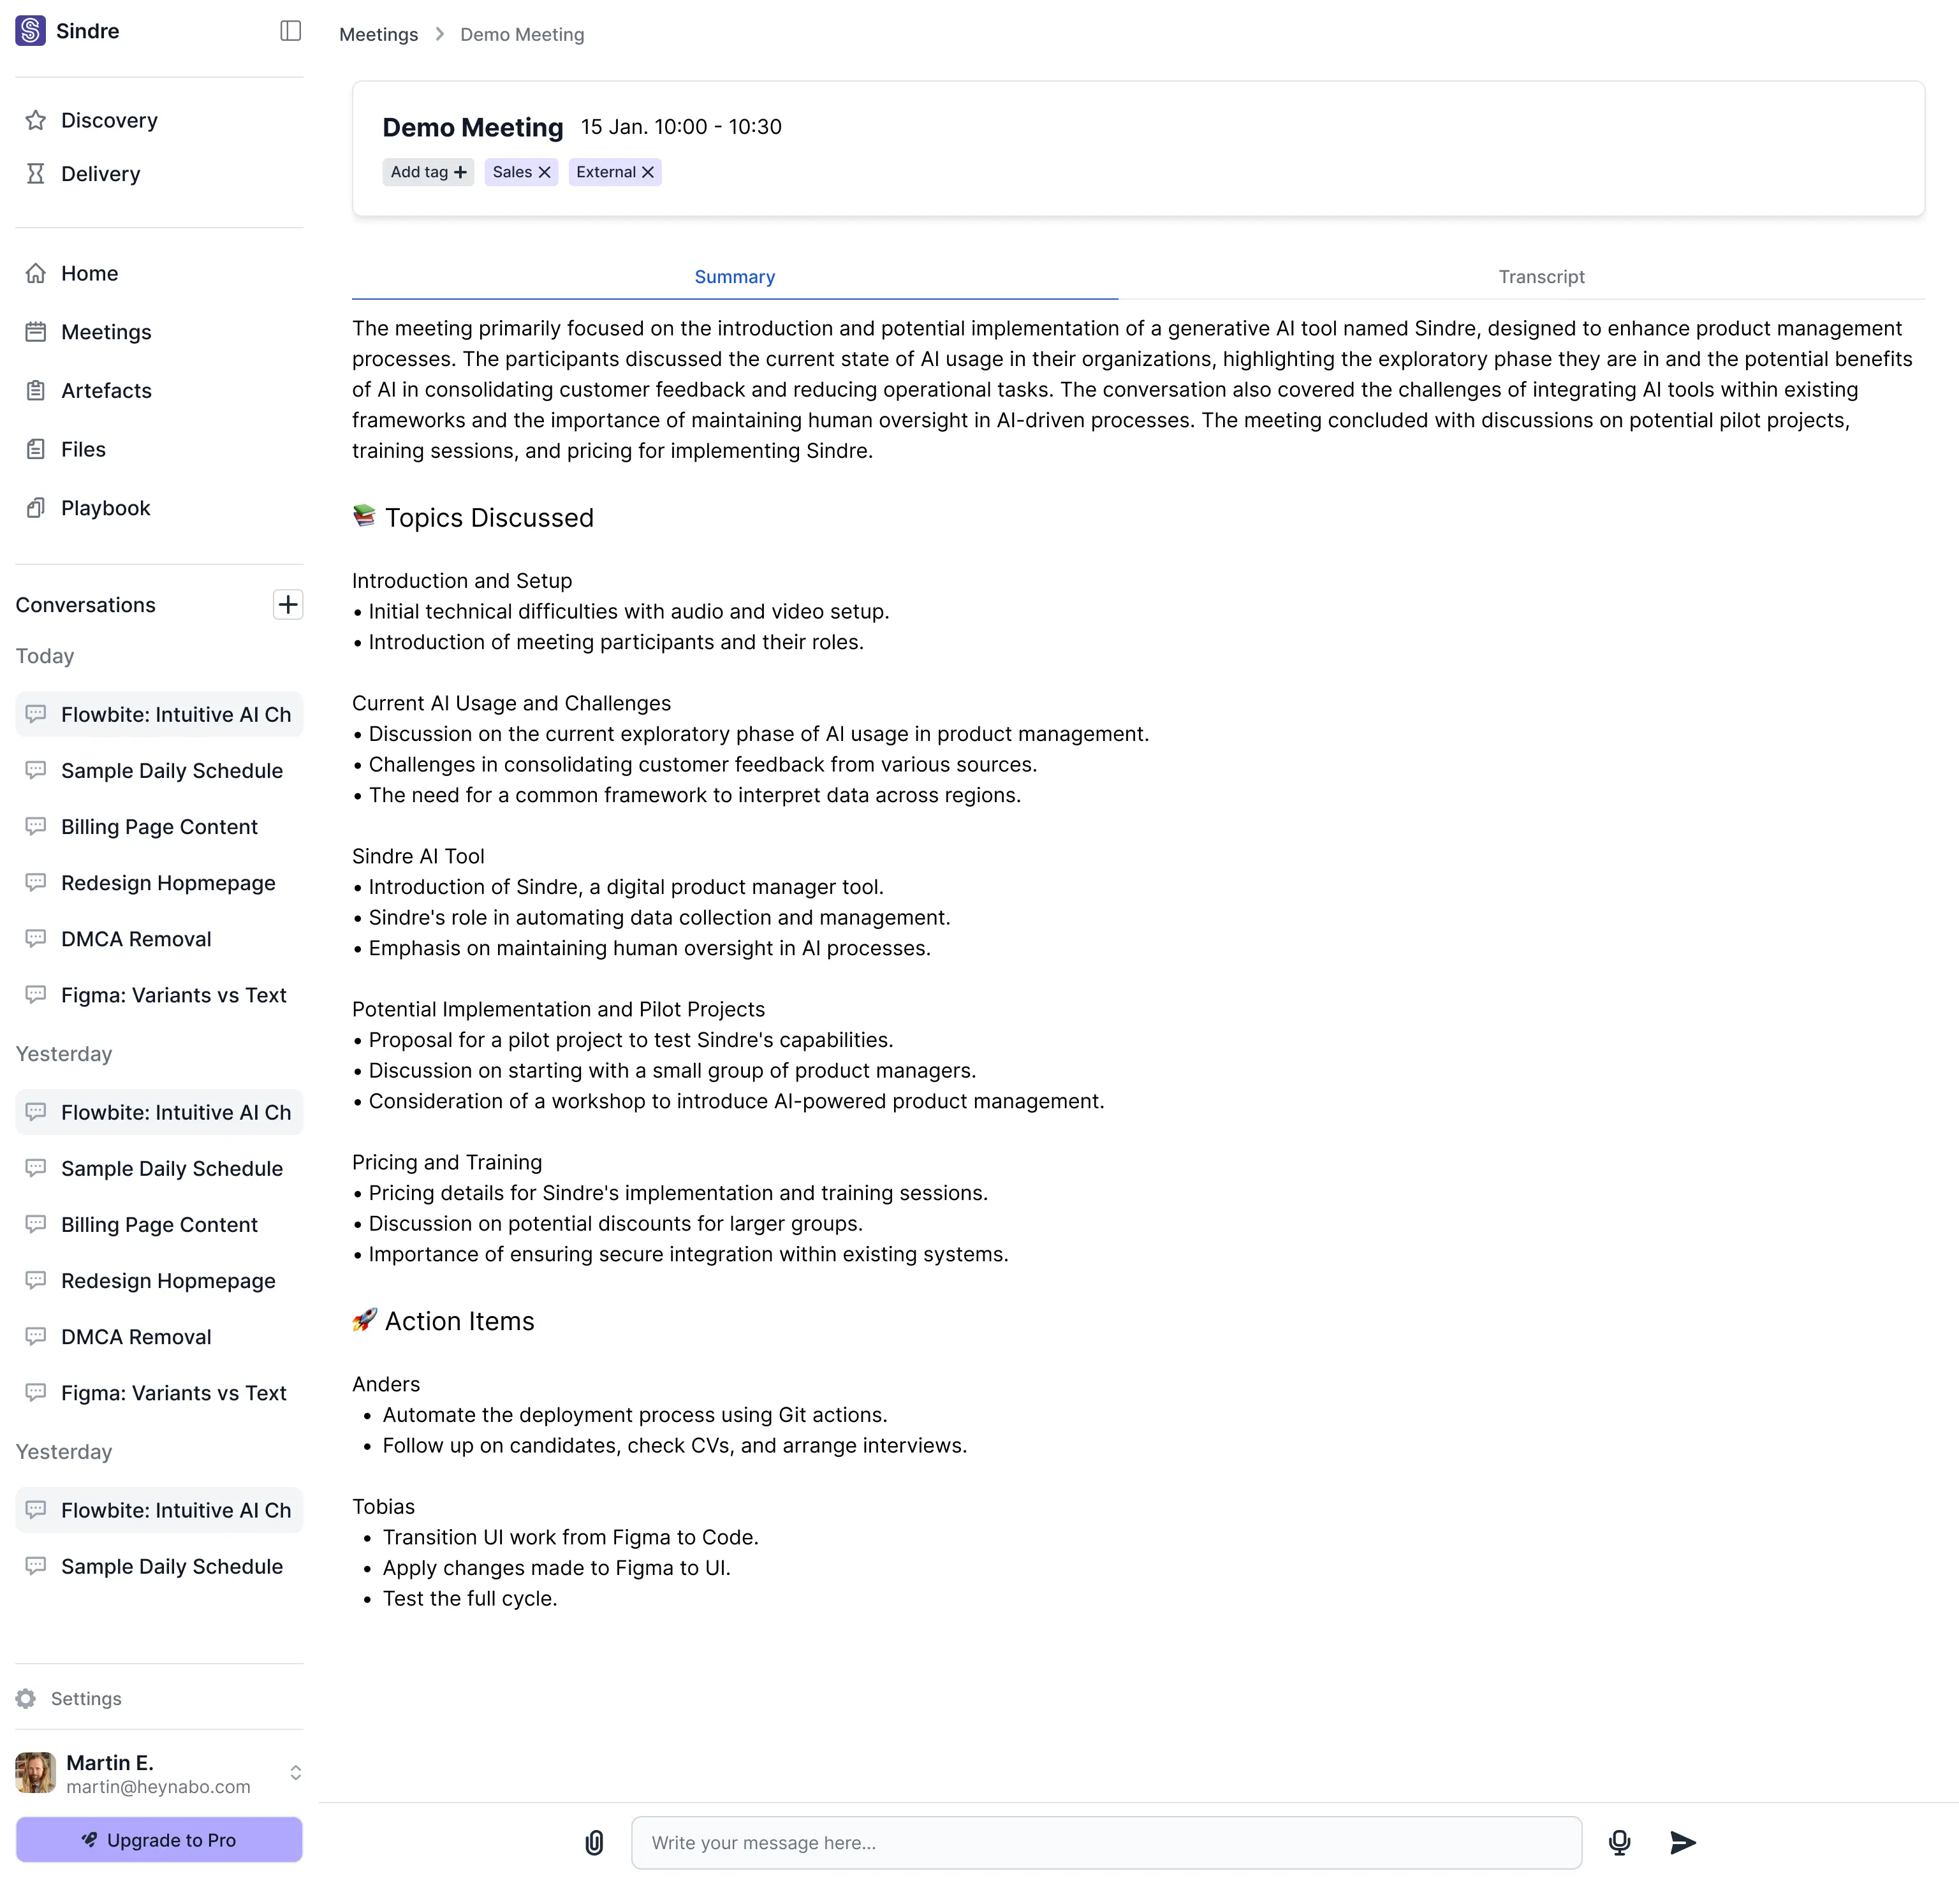Viewport: 1959px width, 1904px height.
Task: Click the Sindre logo icon
Action: click(30, 31)
